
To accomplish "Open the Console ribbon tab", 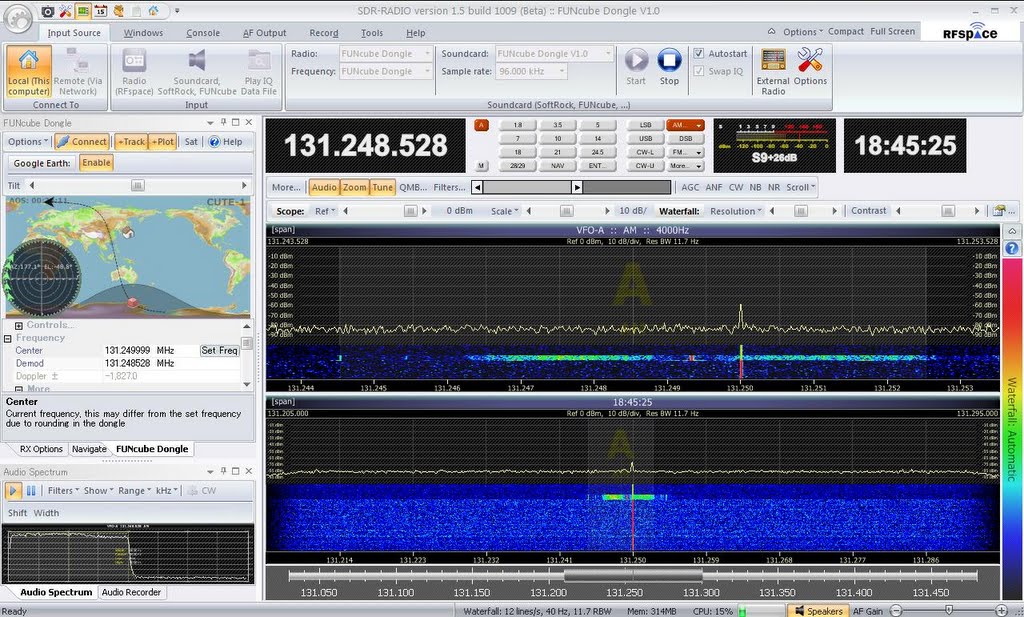I will [x=203, y=33].
